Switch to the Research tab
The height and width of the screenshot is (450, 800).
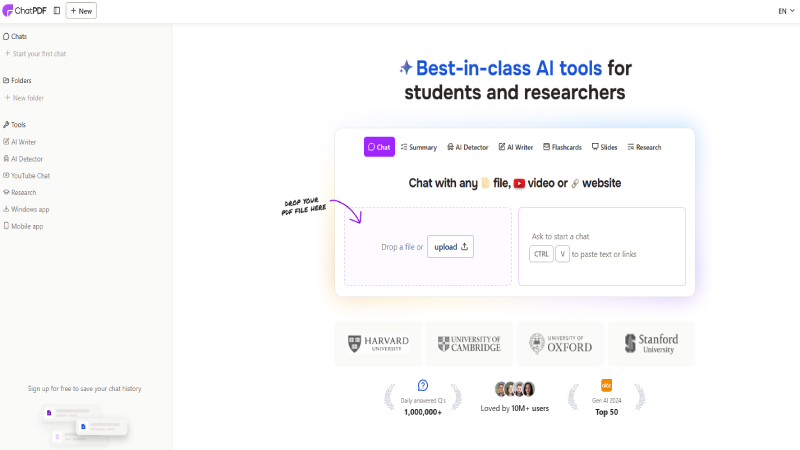coord(644,147)
